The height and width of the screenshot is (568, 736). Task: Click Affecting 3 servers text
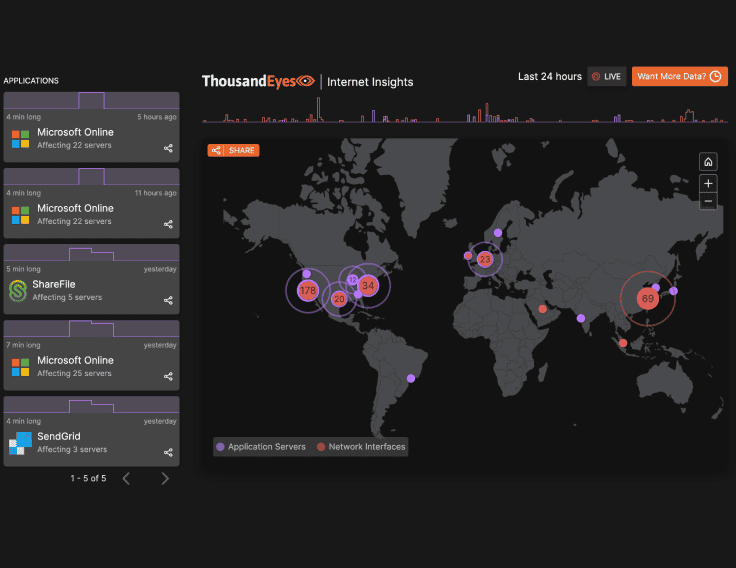click(72, 450)
